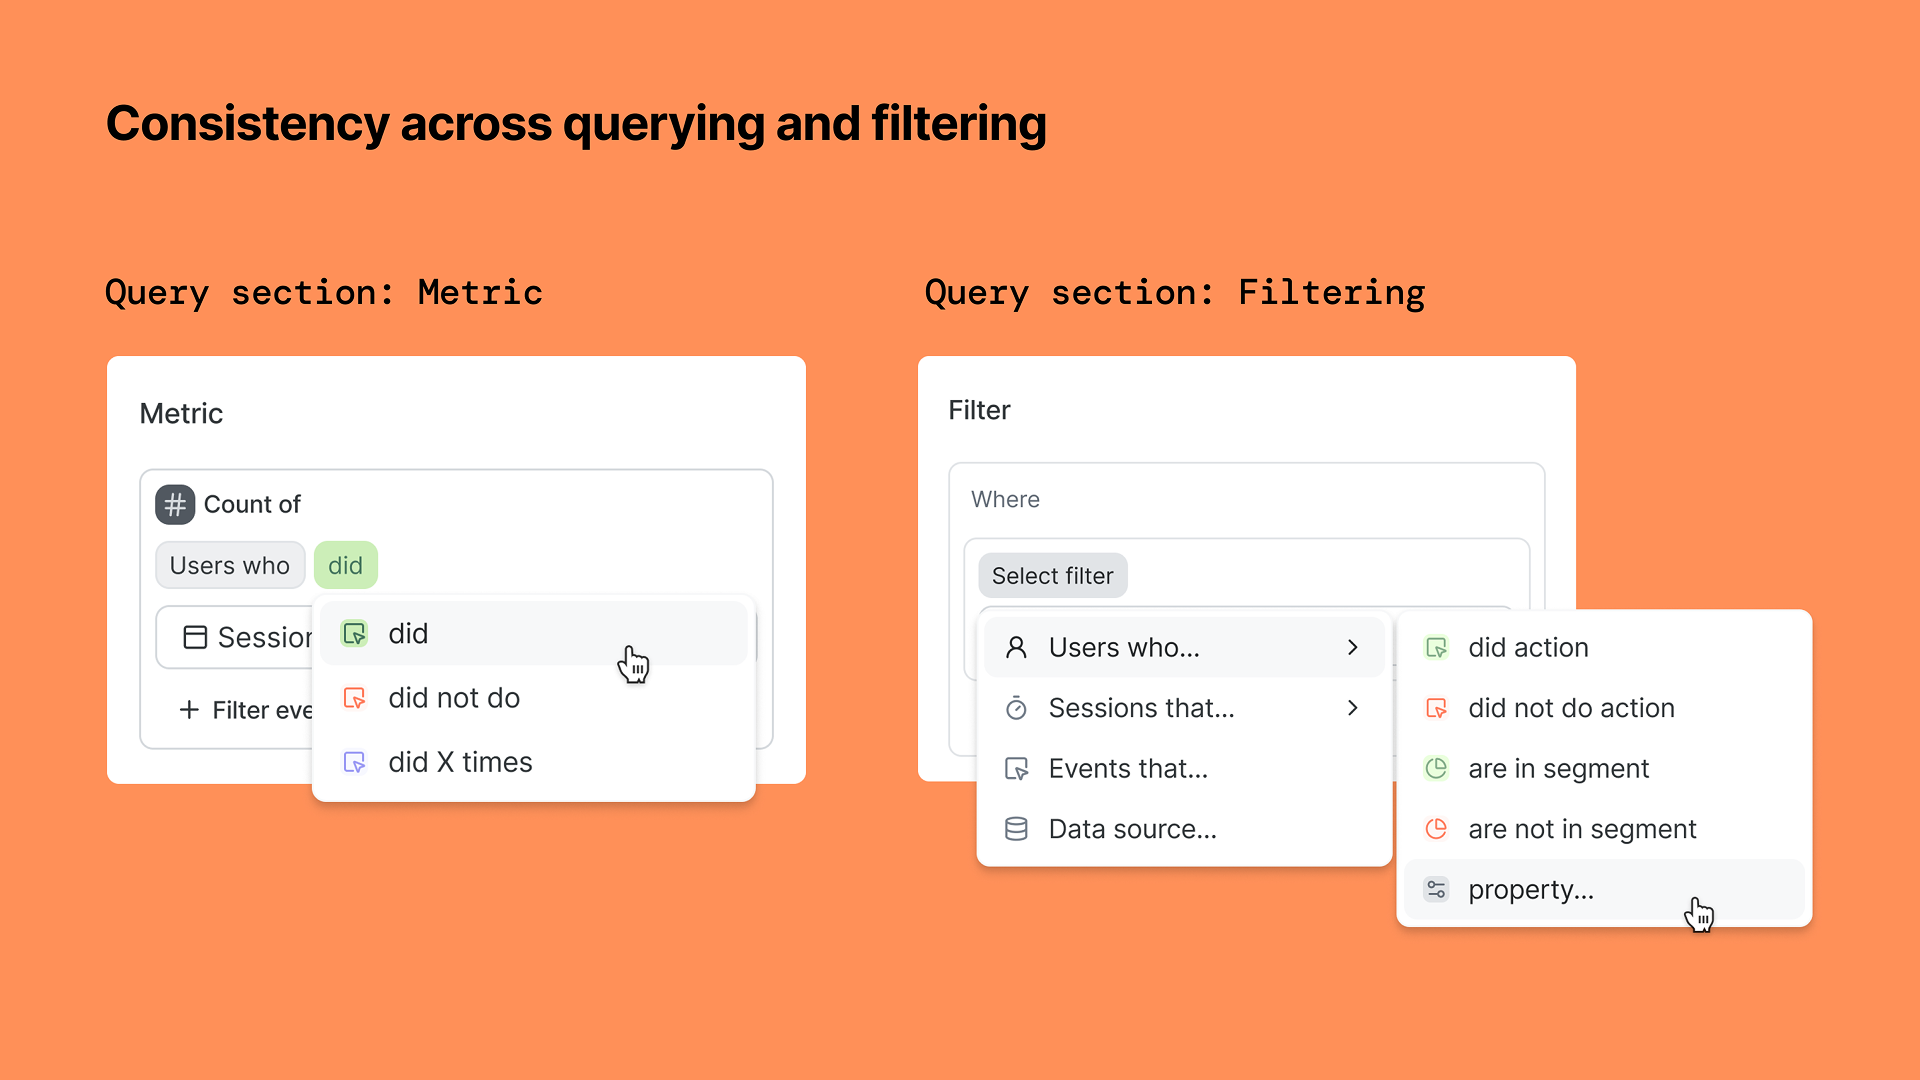This screenshot has height=1080, width=1920.
Task: Select 'Data source...' filter category
Action: [x=1184, y=829]
